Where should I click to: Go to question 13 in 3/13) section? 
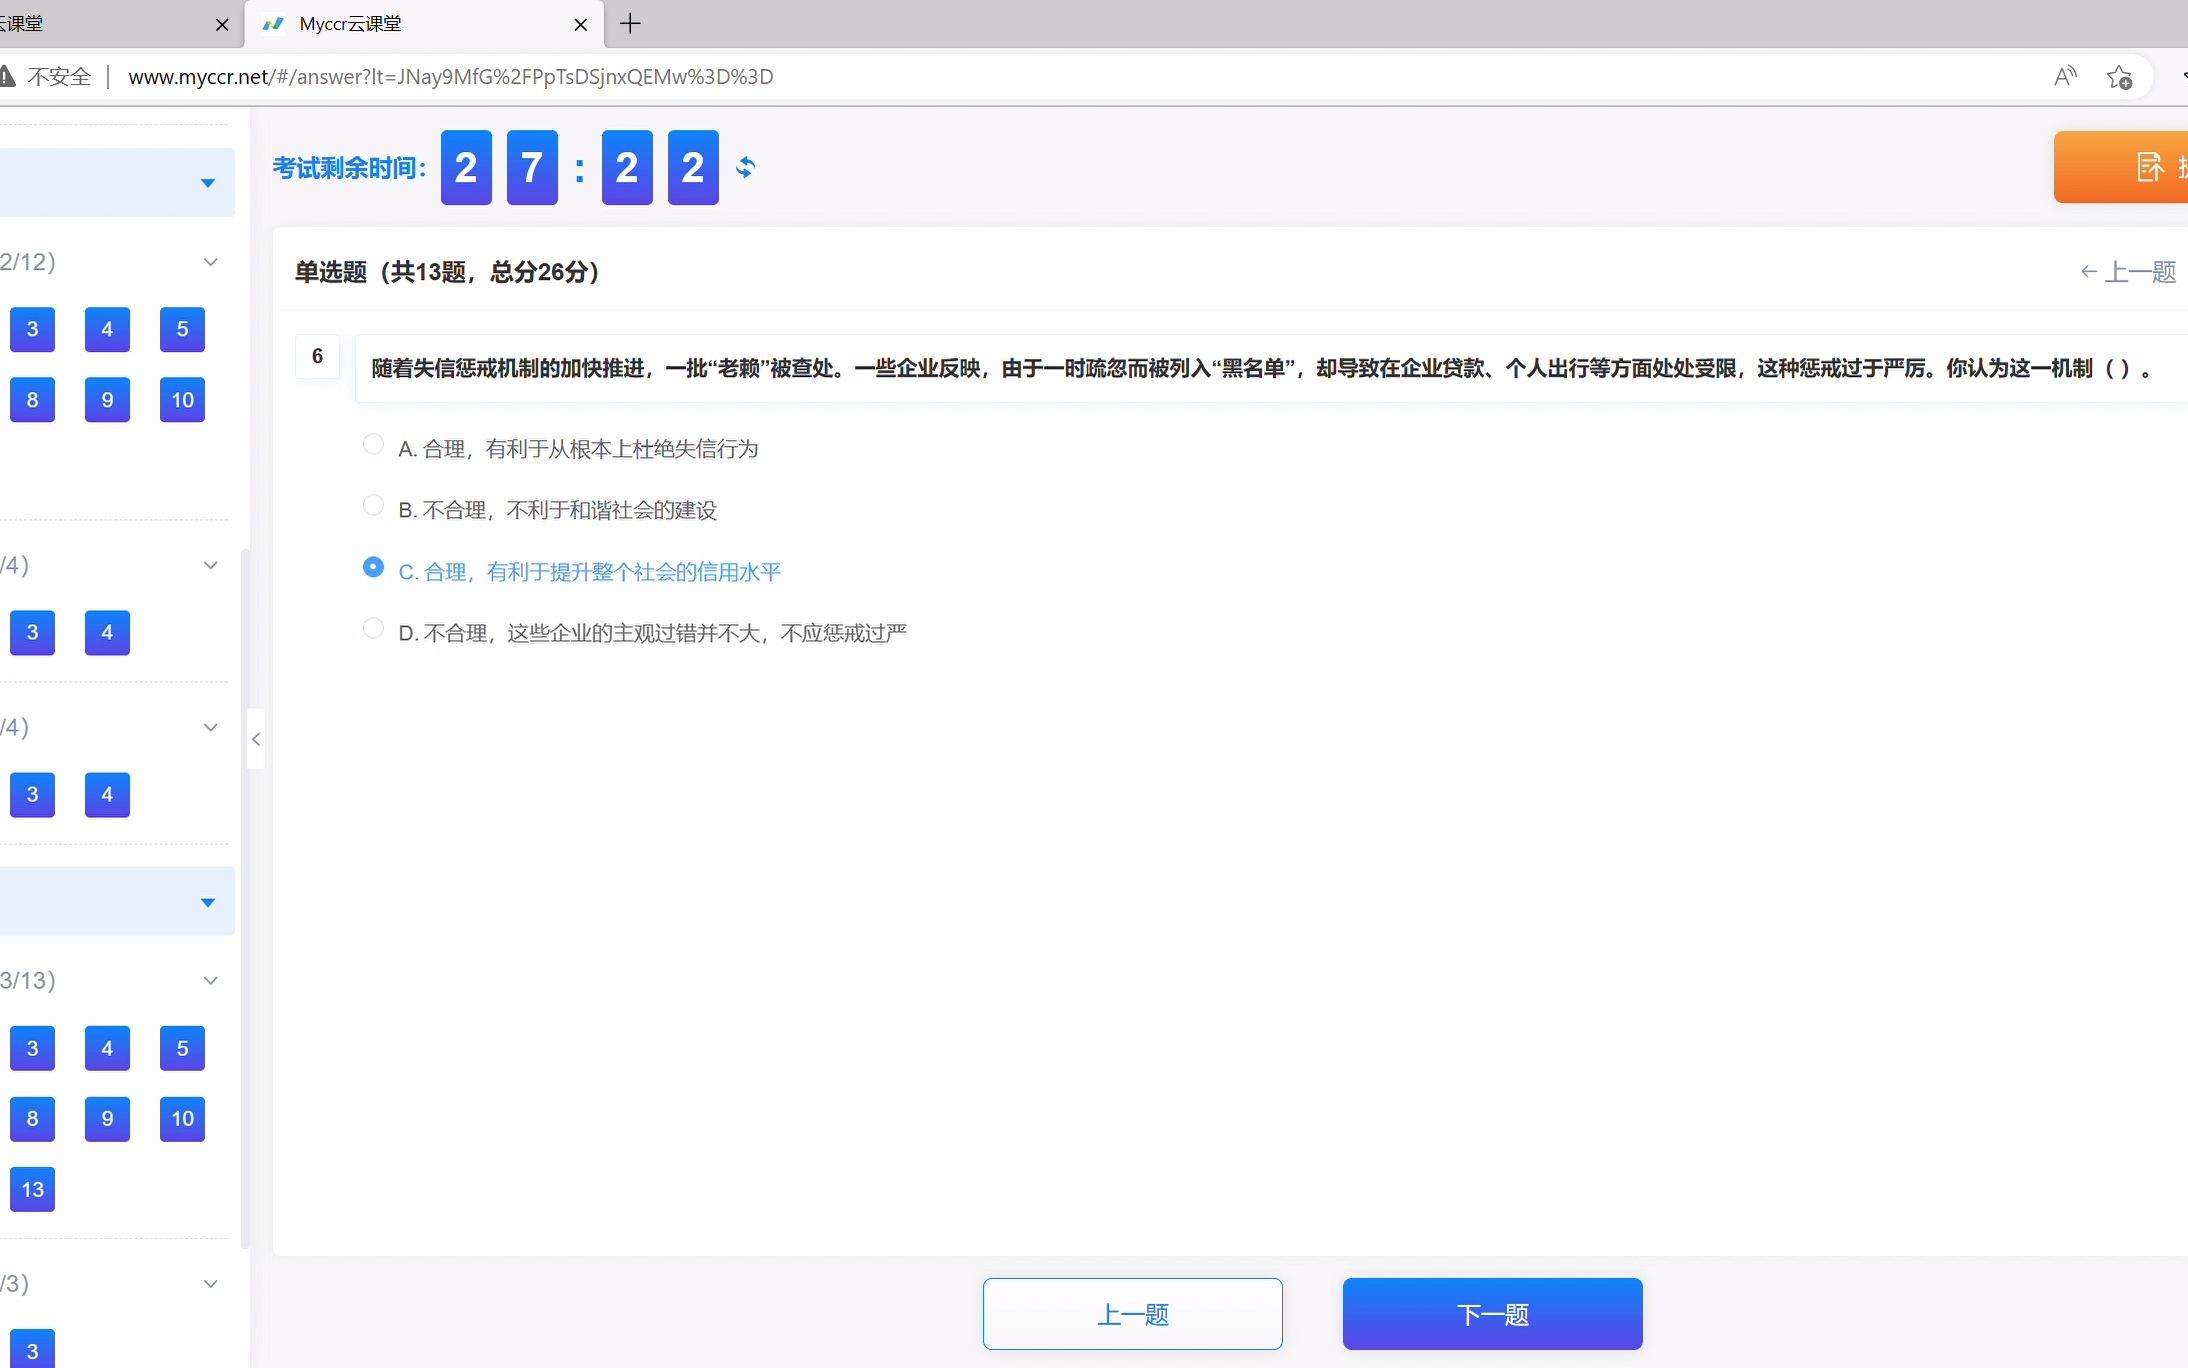click(x=32, y=1189)
